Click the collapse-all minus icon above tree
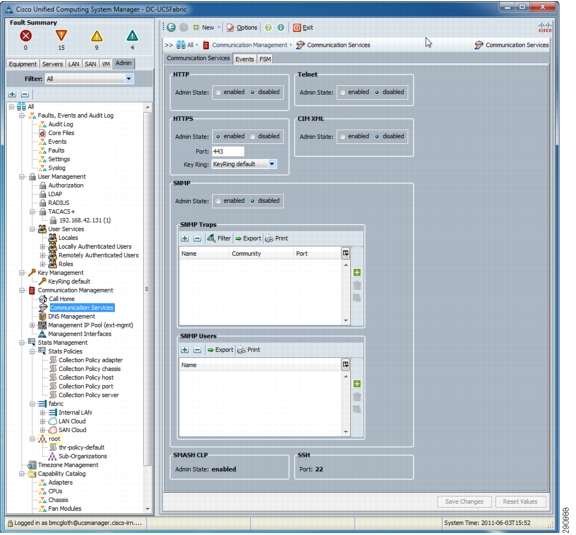The width and height of the screenshot is (576, 535). pos(25,94)
